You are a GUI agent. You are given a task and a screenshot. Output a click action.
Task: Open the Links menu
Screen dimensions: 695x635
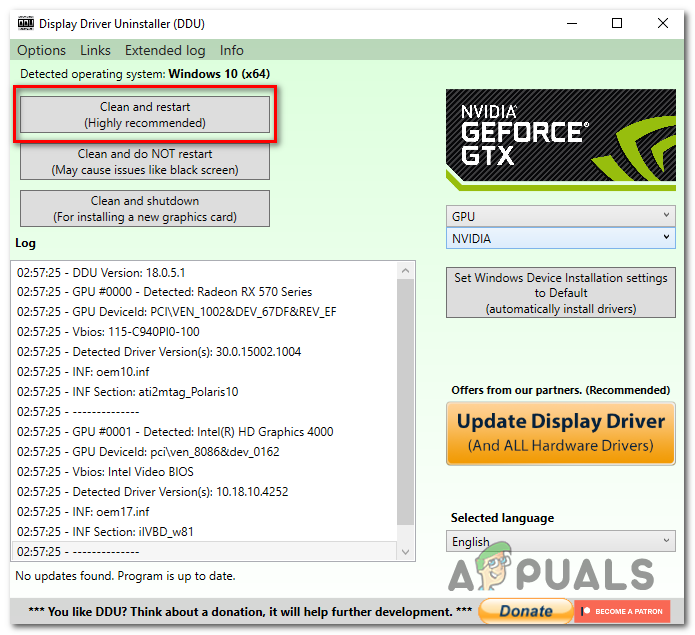95,50
